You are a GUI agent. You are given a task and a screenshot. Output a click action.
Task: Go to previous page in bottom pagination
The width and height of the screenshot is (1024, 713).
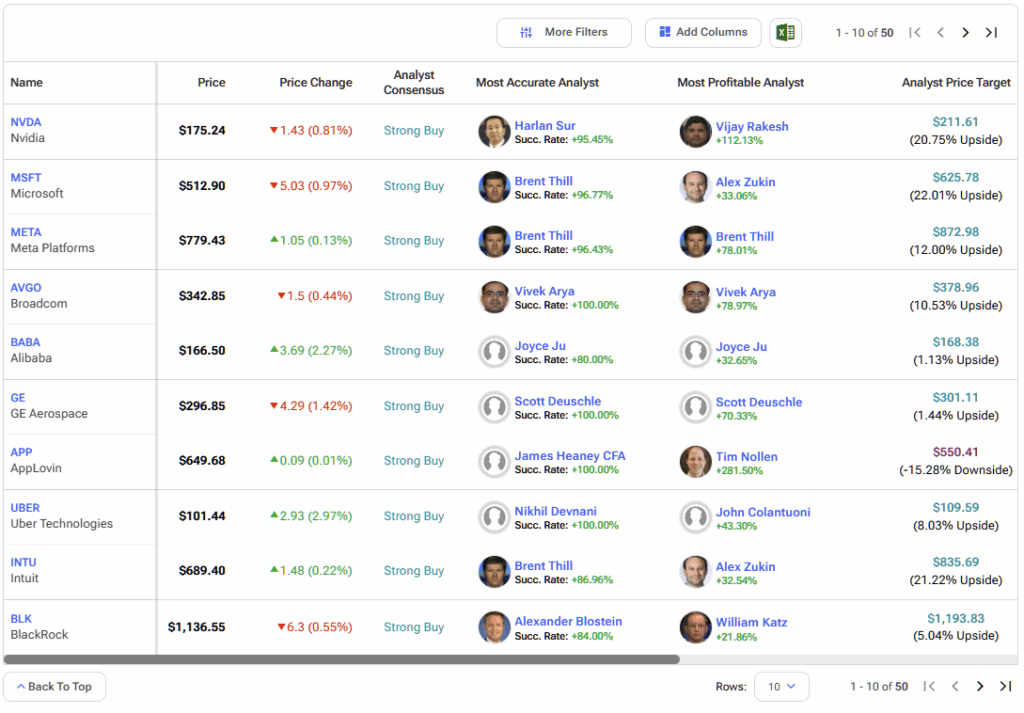(x=955, y=686)
